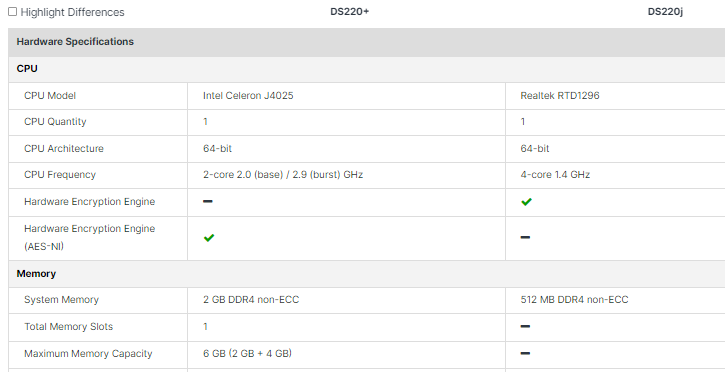
Task: Click dash icon for DS220j Maximum Memory Capacity
Action: pos(525,354)
